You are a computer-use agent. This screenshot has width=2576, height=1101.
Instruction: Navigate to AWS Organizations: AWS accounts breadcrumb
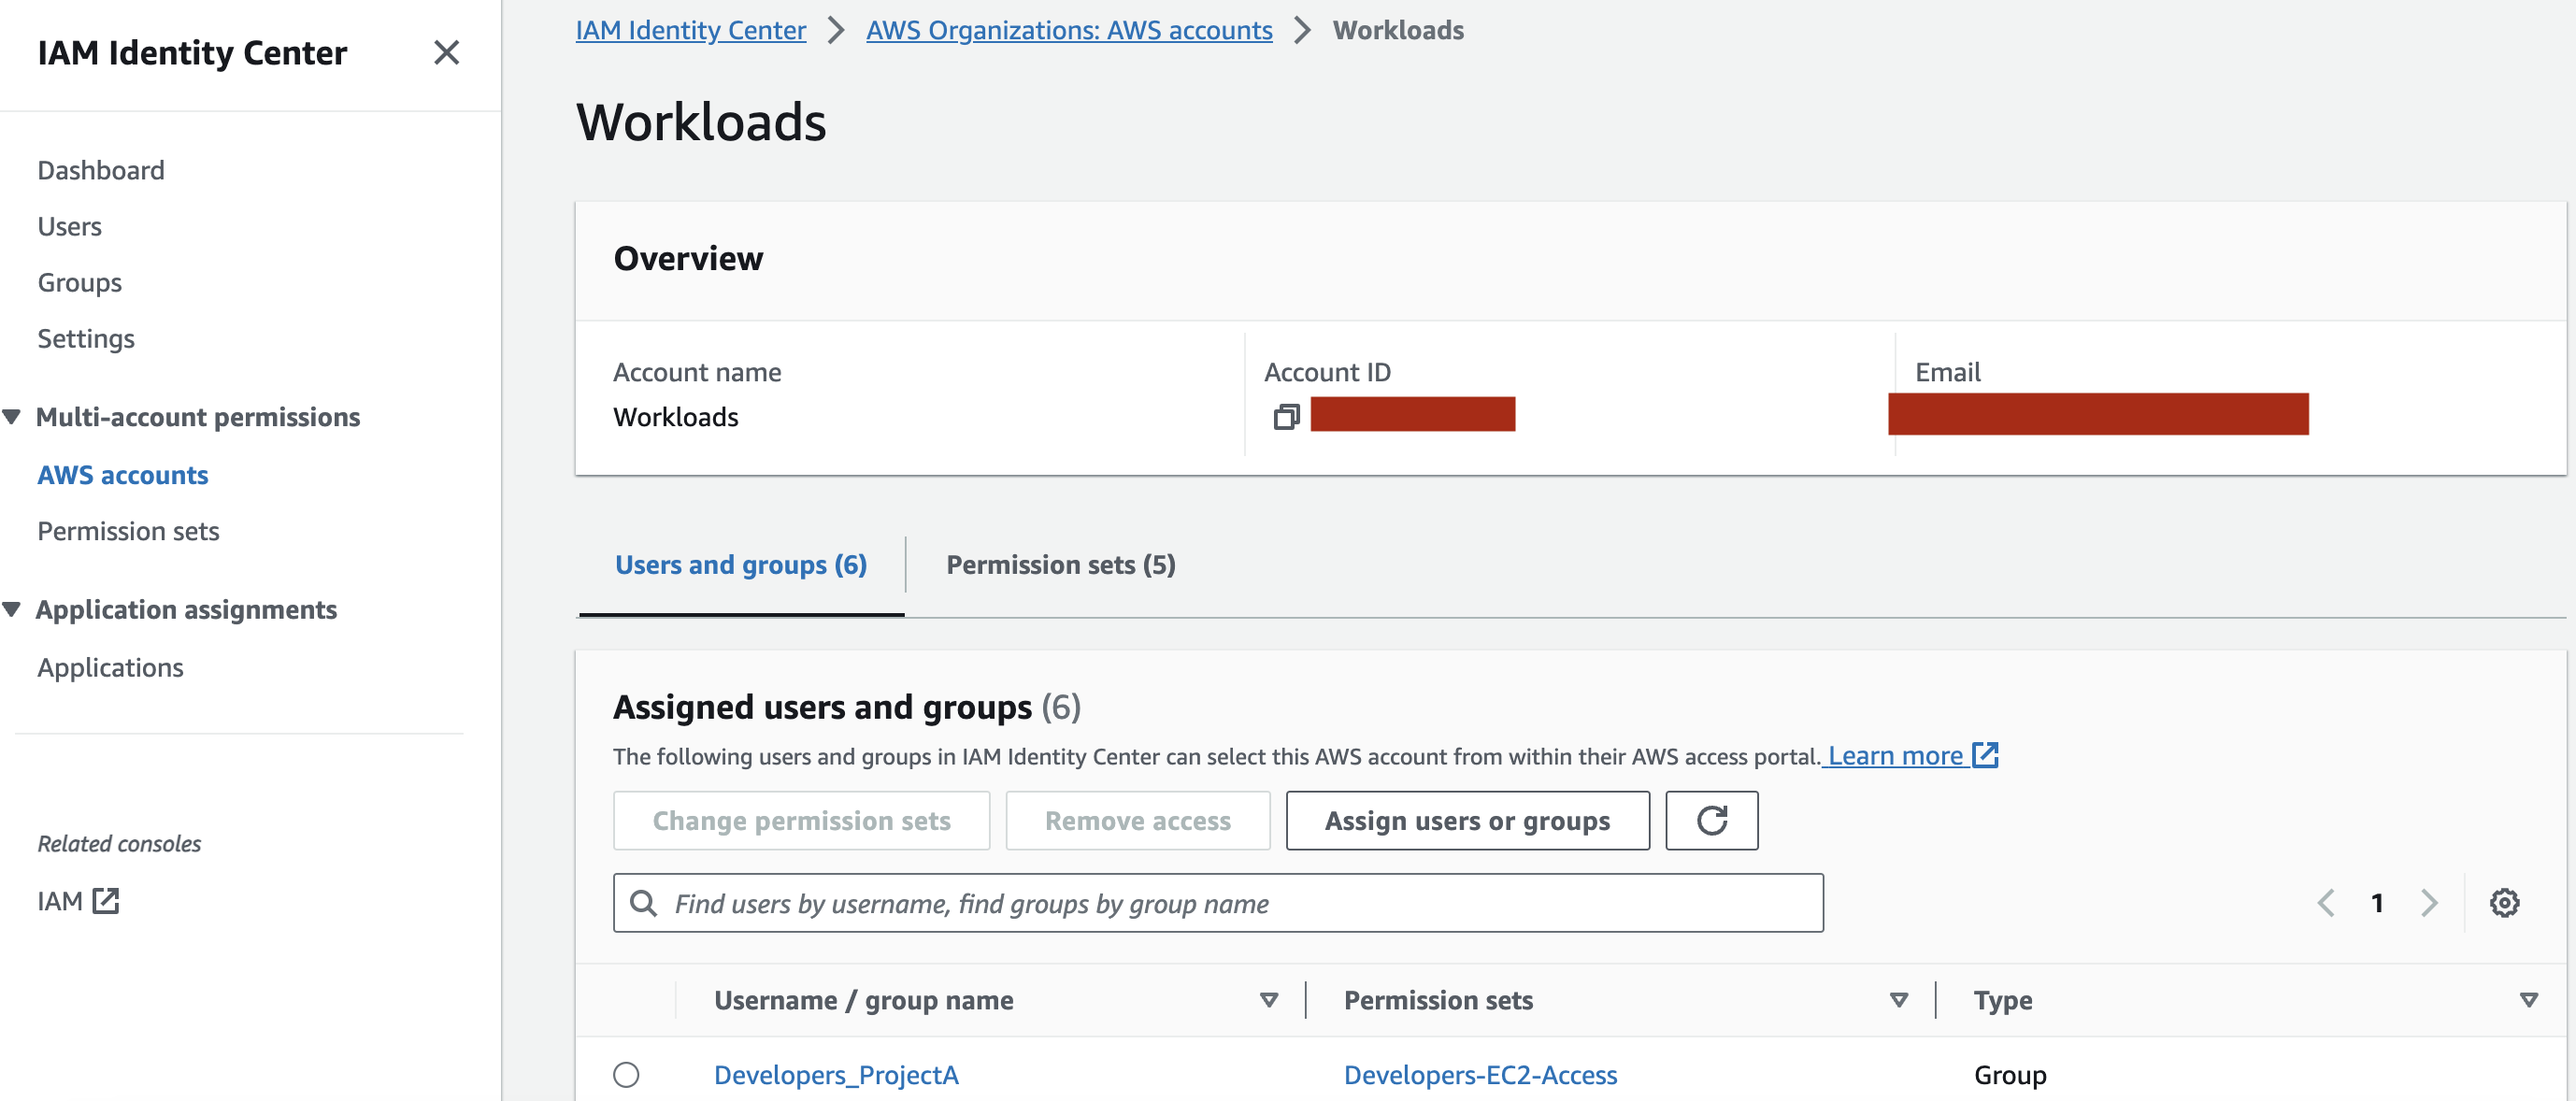[x=1068, y=30]
